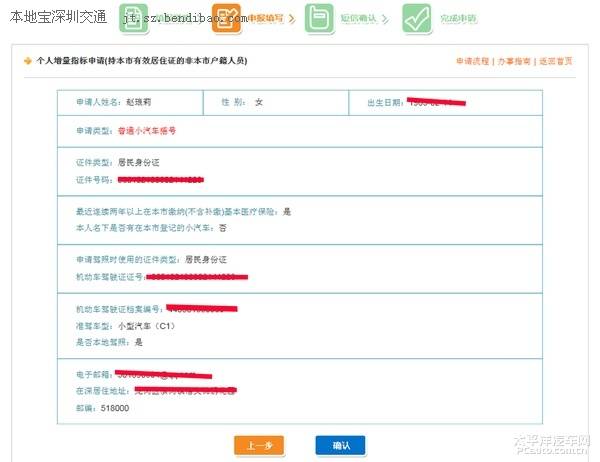Click the green 短信确认 step icon
Viewport: 600px width, 462px height.
click(x=319, y=18)
